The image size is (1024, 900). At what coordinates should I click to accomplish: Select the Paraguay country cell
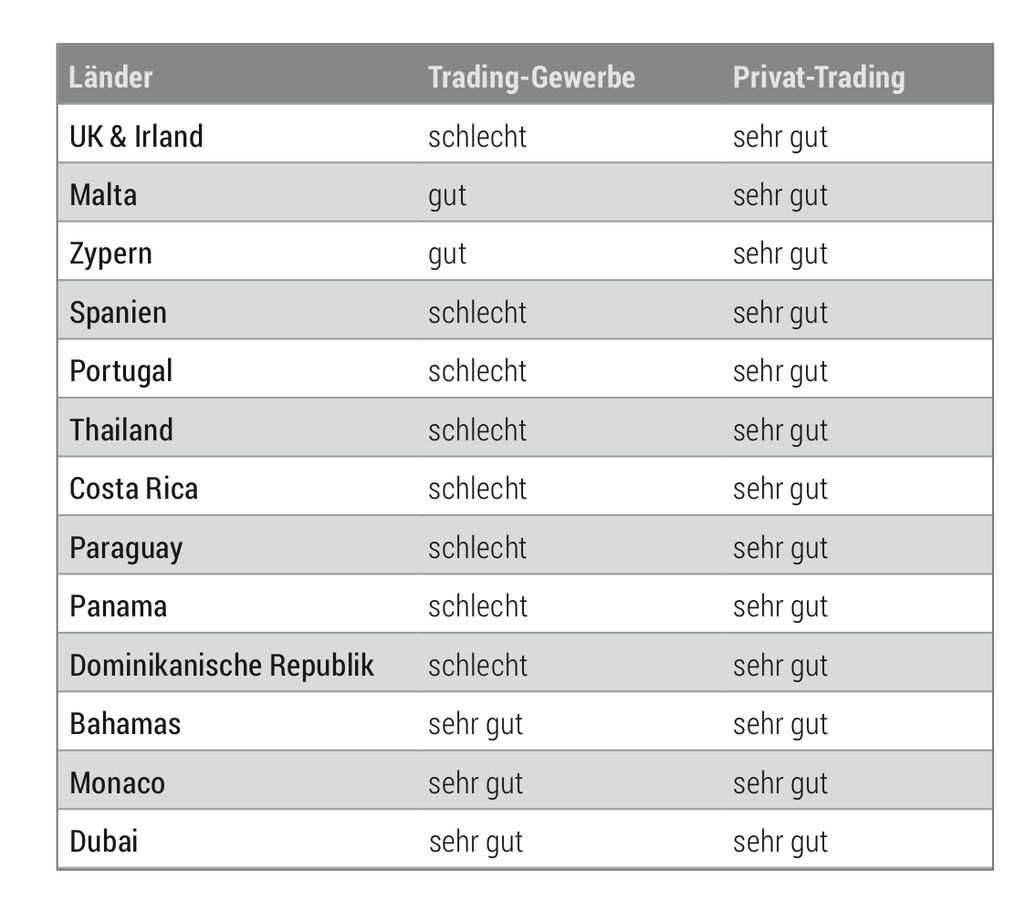click(x=125, y=549)
